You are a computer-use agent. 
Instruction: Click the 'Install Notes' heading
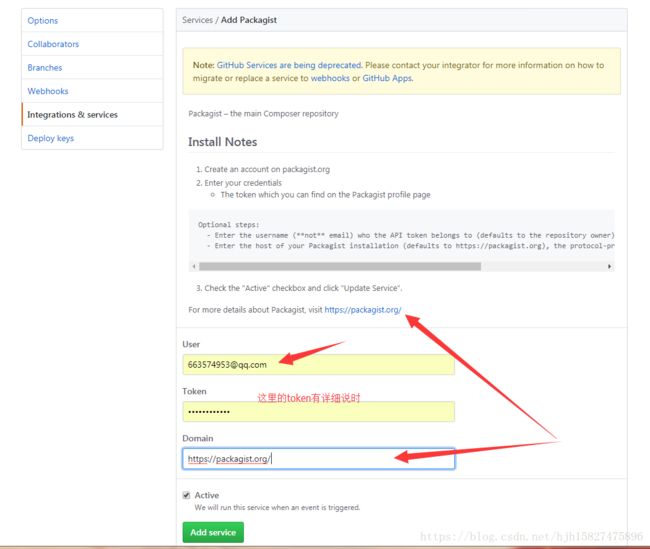(223, 142)
